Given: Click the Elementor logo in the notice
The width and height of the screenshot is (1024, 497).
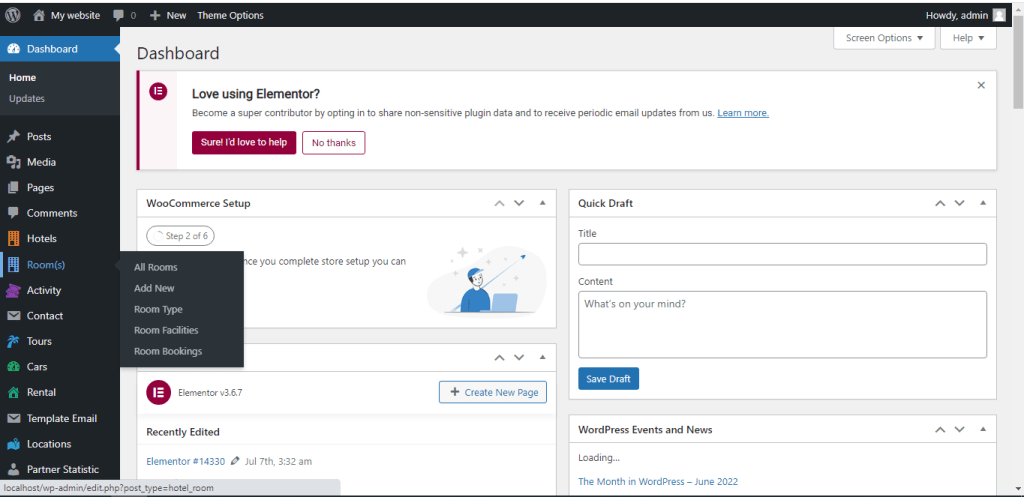Looking at the screenshot, I should click(158, 91).
